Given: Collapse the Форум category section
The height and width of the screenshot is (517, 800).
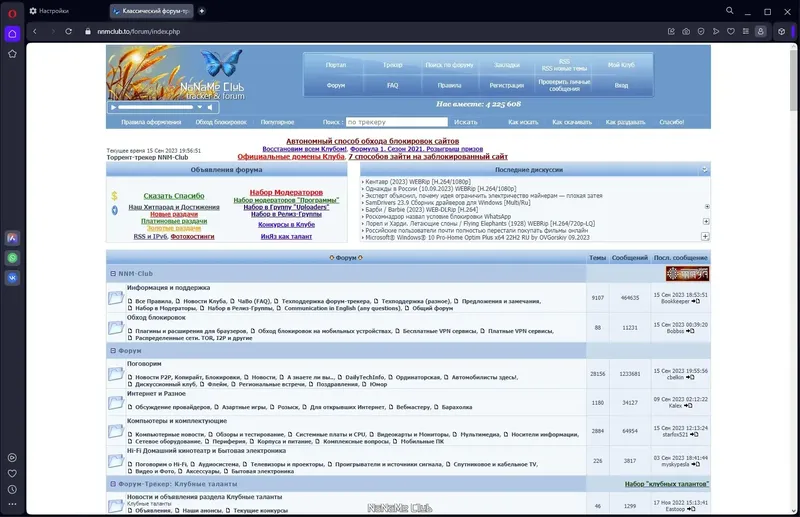Looking at the screenshot, I should (x=113, y=351).
